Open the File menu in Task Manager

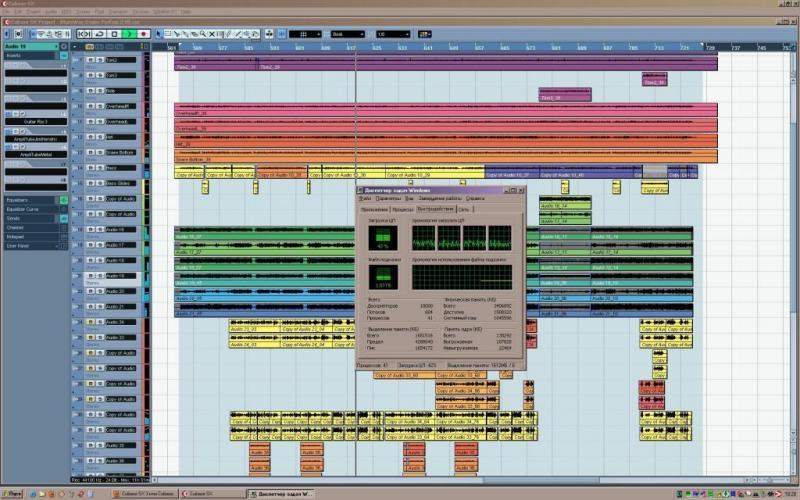pos(365,199)
